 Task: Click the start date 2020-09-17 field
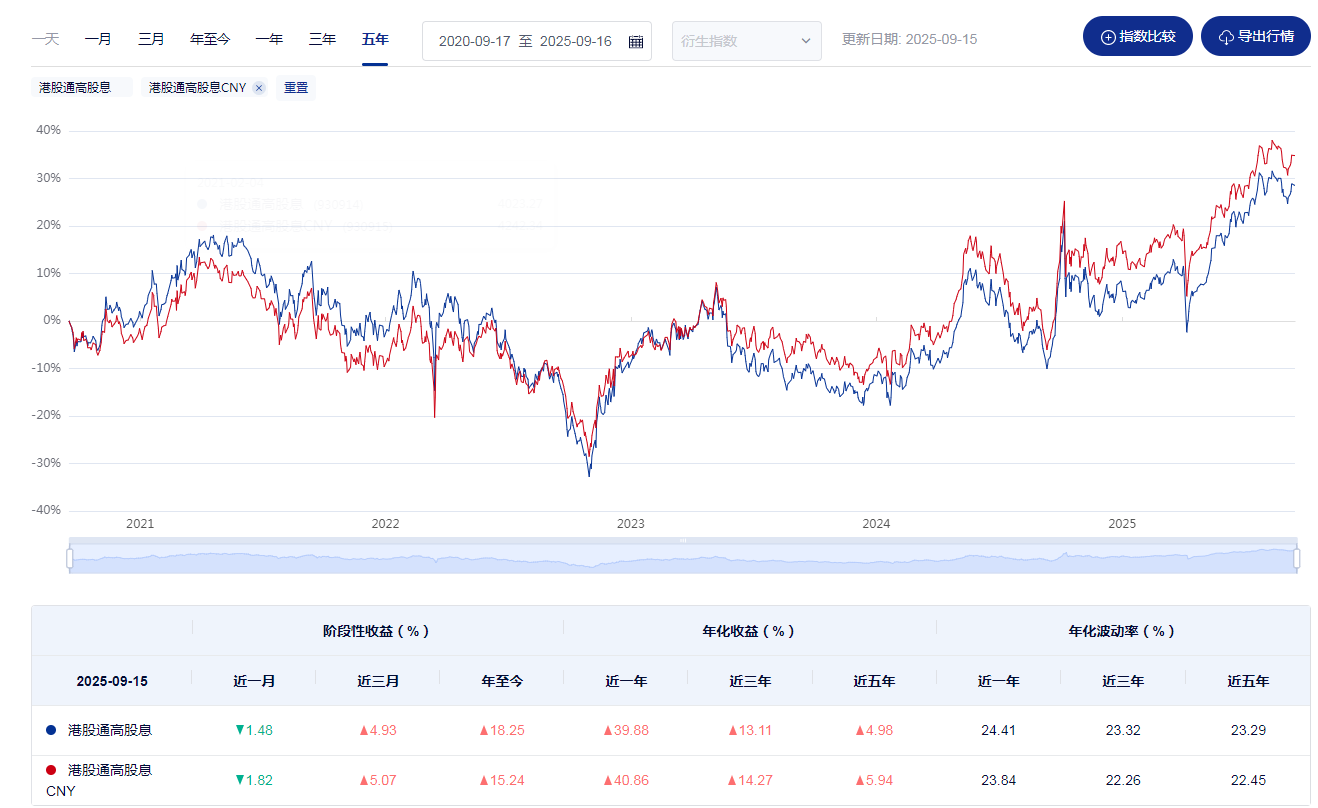coord(473,41)
